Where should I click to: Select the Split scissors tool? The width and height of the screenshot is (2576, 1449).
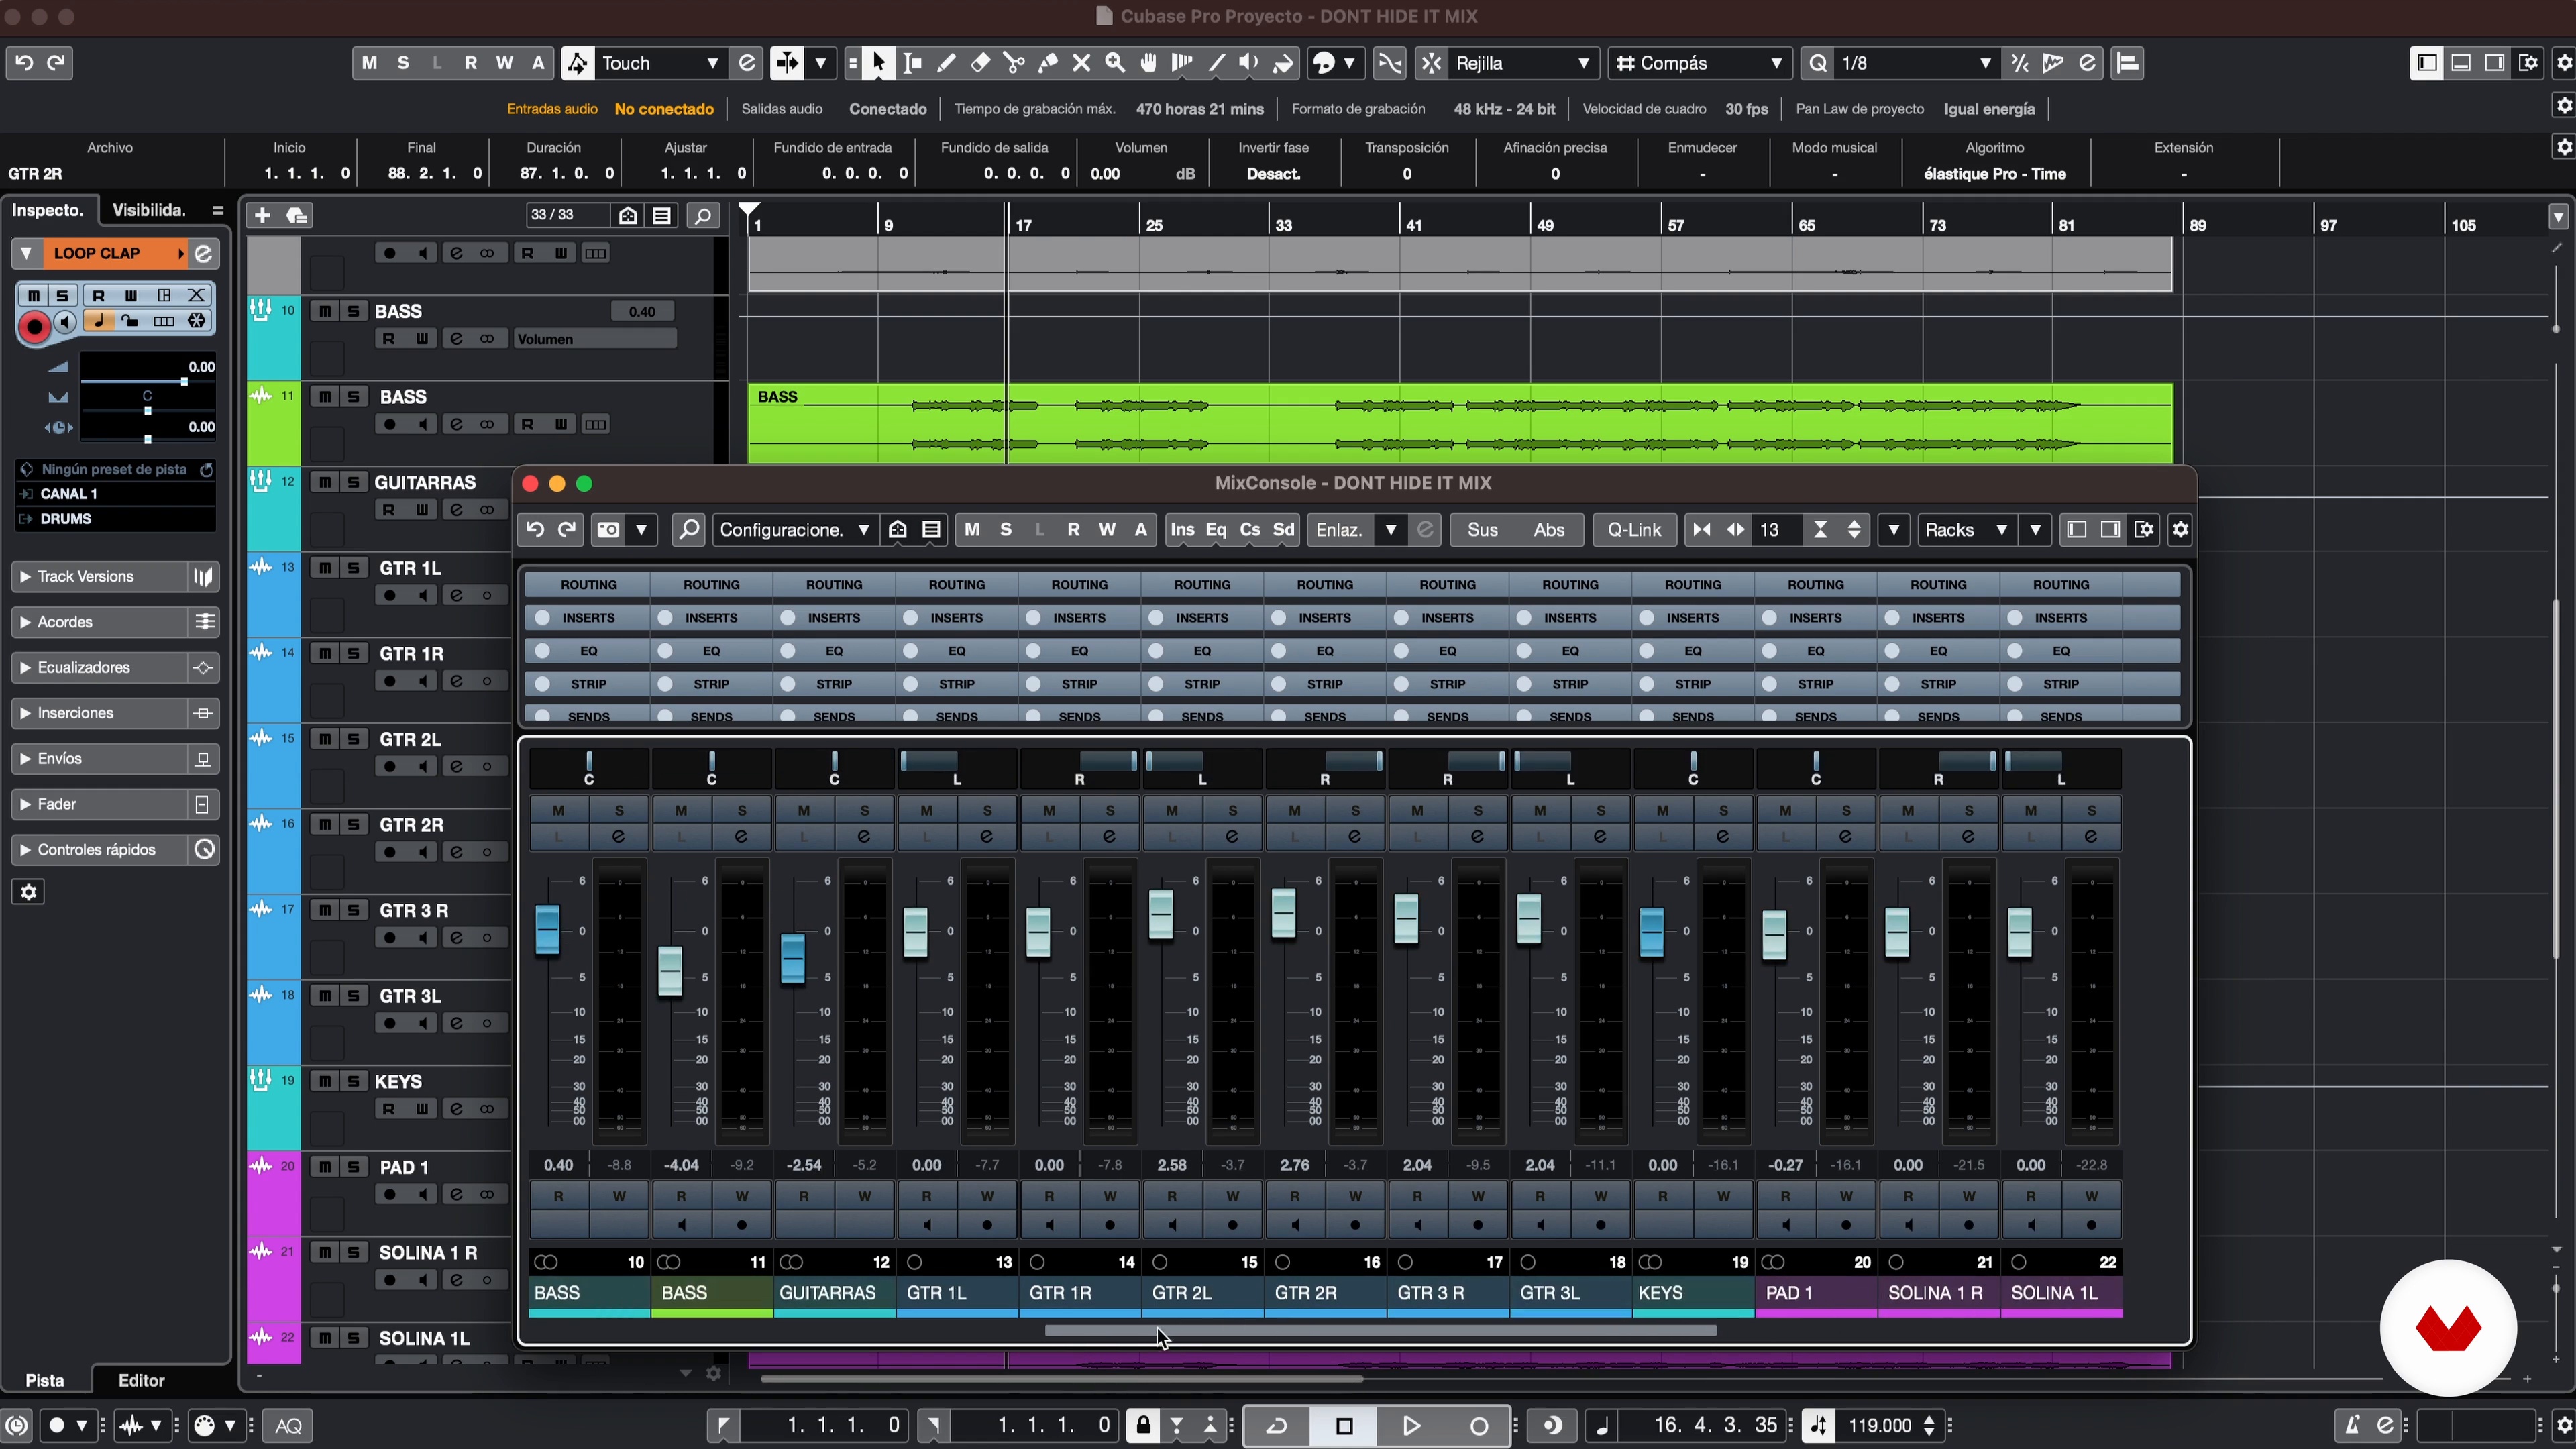pos(1014,63)
